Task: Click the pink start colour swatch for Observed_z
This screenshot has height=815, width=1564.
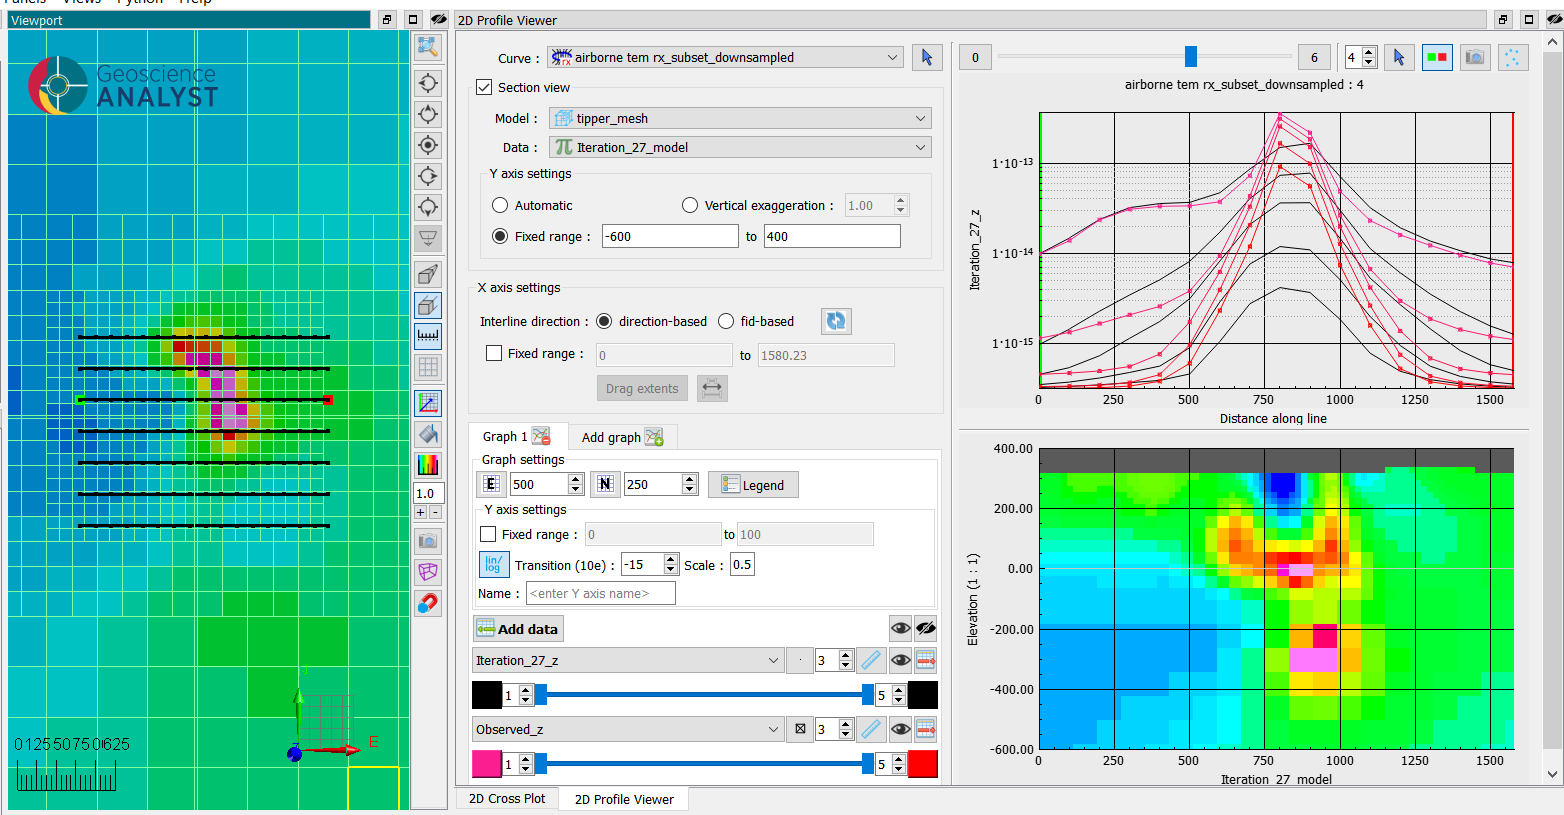Action: 486,764
